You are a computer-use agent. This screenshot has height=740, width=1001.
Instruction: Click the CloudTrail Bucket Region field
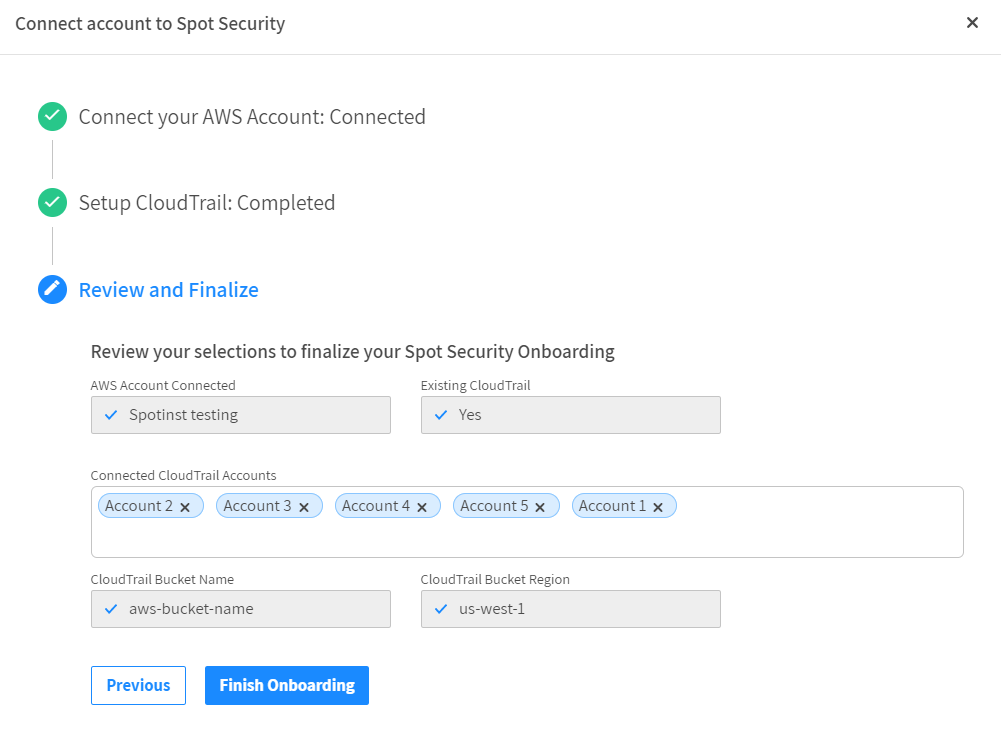pyautogui.click(x=570, y=609)
